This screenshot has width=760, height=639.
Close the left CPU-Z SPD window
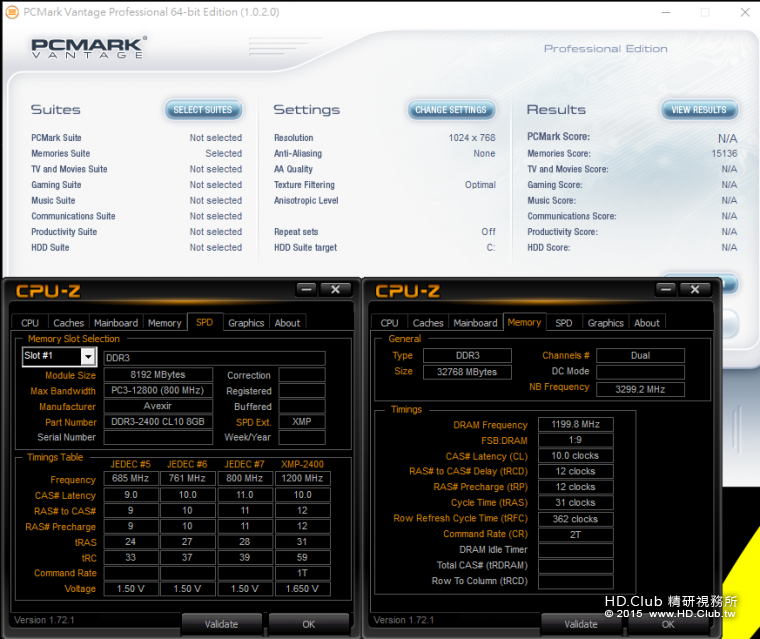pos(335,289)
